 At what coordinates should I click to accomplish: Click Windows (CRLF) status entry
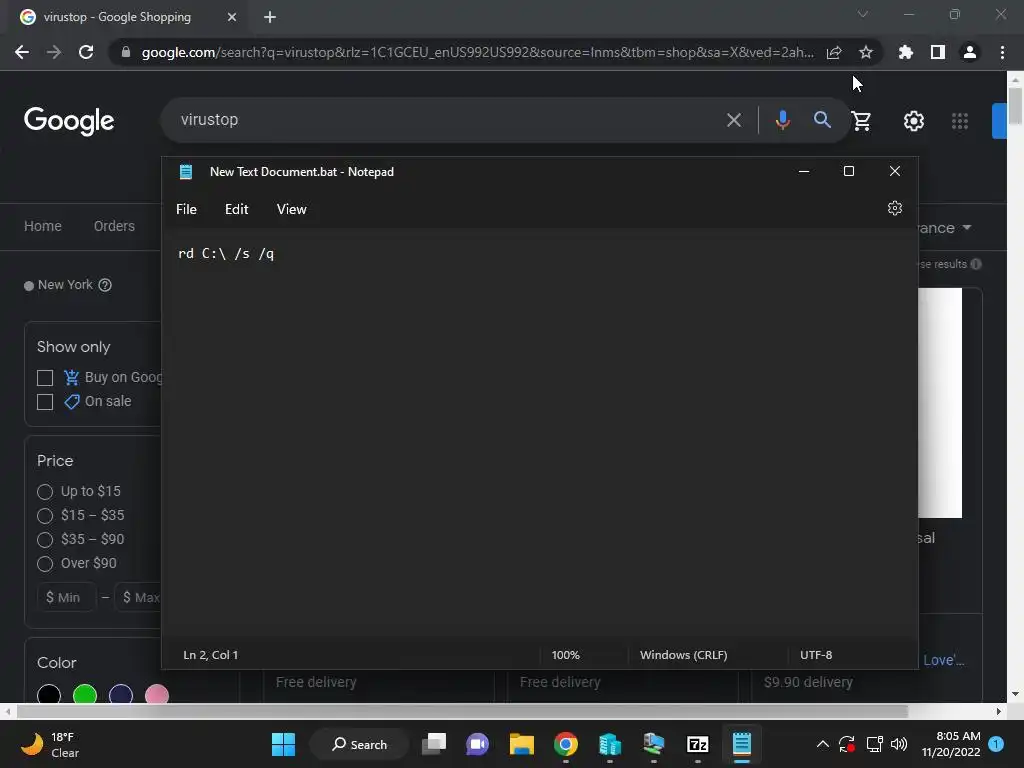tap(683, 654)
